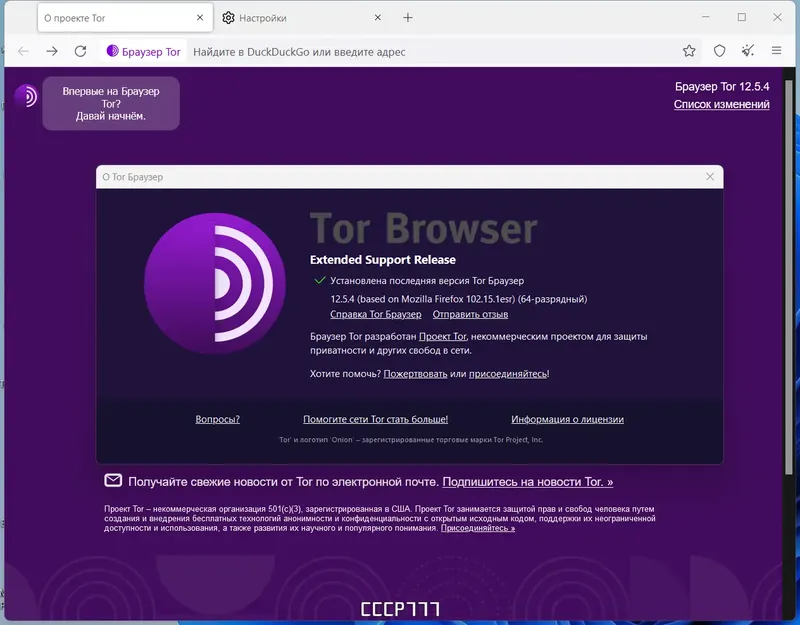Go forward with the toolbar arrow
Screen dimensions: 800x625
(x=52, y=51)
